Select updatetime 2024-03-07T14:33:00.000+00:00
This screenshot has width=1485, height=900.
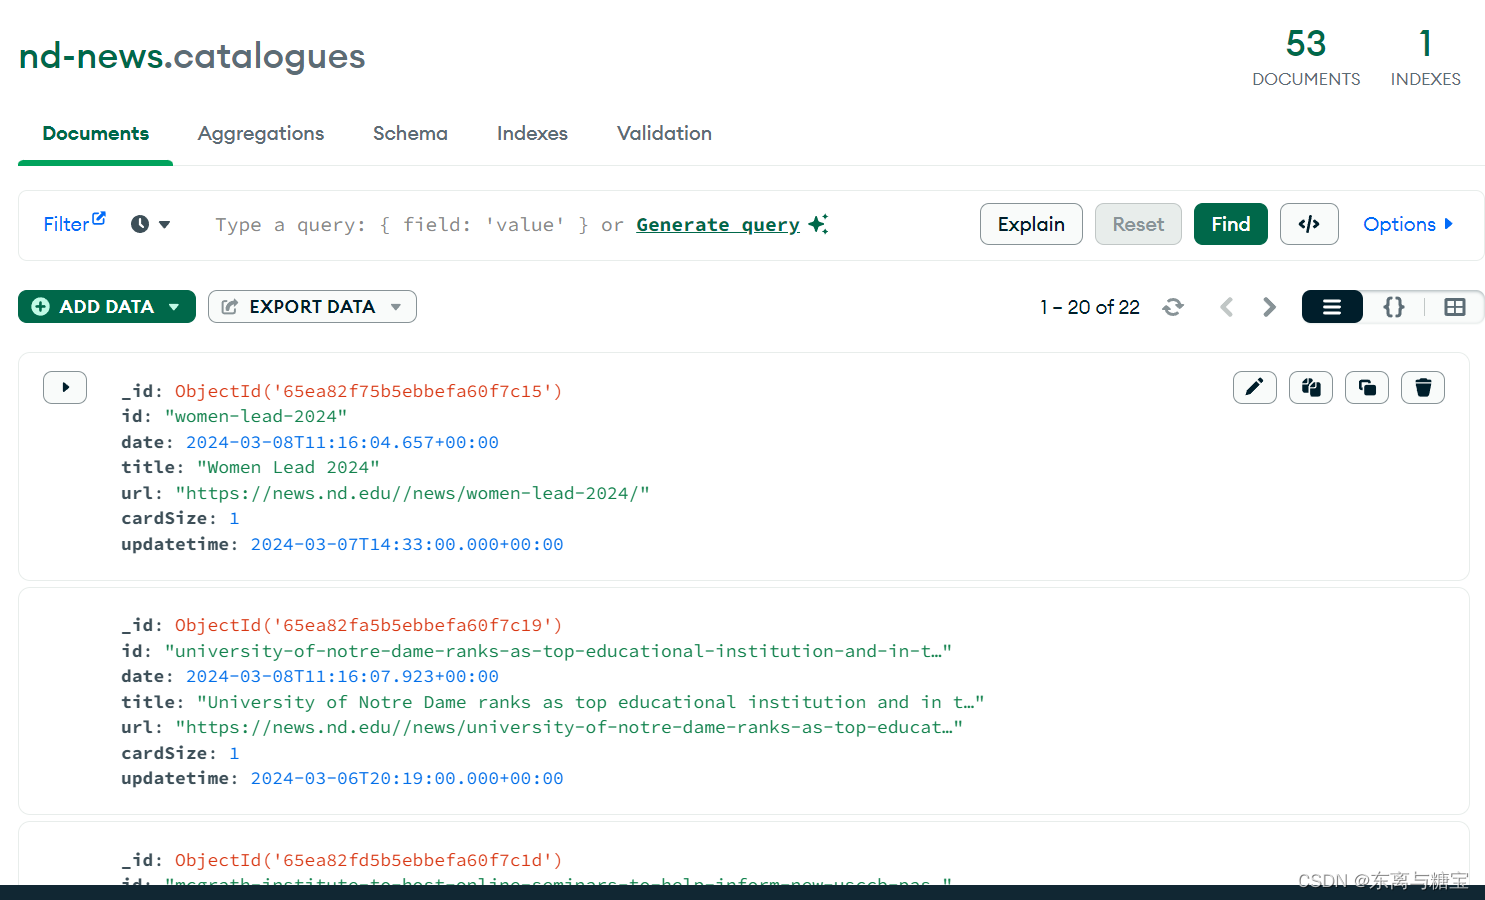click(407, 544)
